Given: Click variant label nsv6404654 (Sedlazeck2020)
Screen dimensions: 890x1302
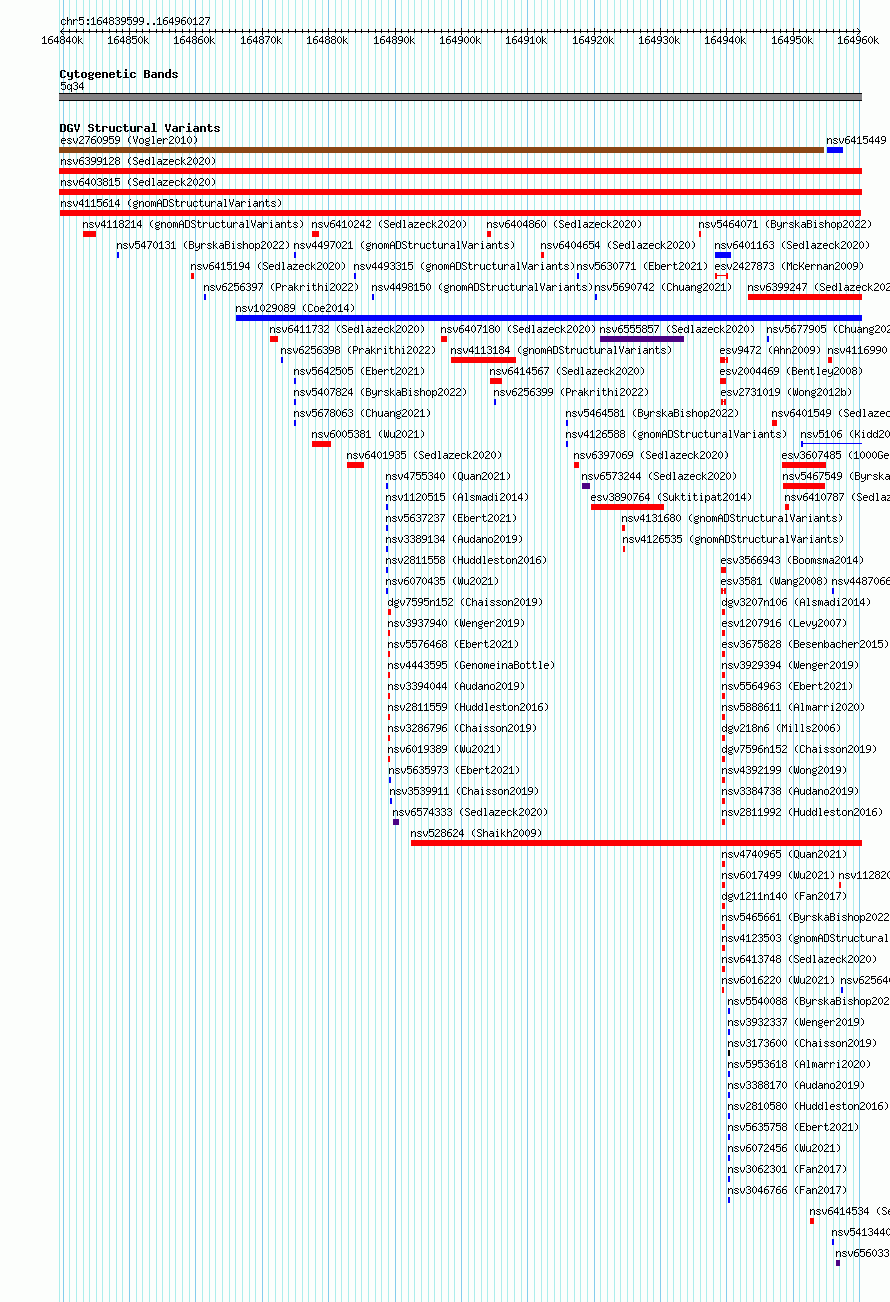Looking at the screenshot, I should click(619, 245).
